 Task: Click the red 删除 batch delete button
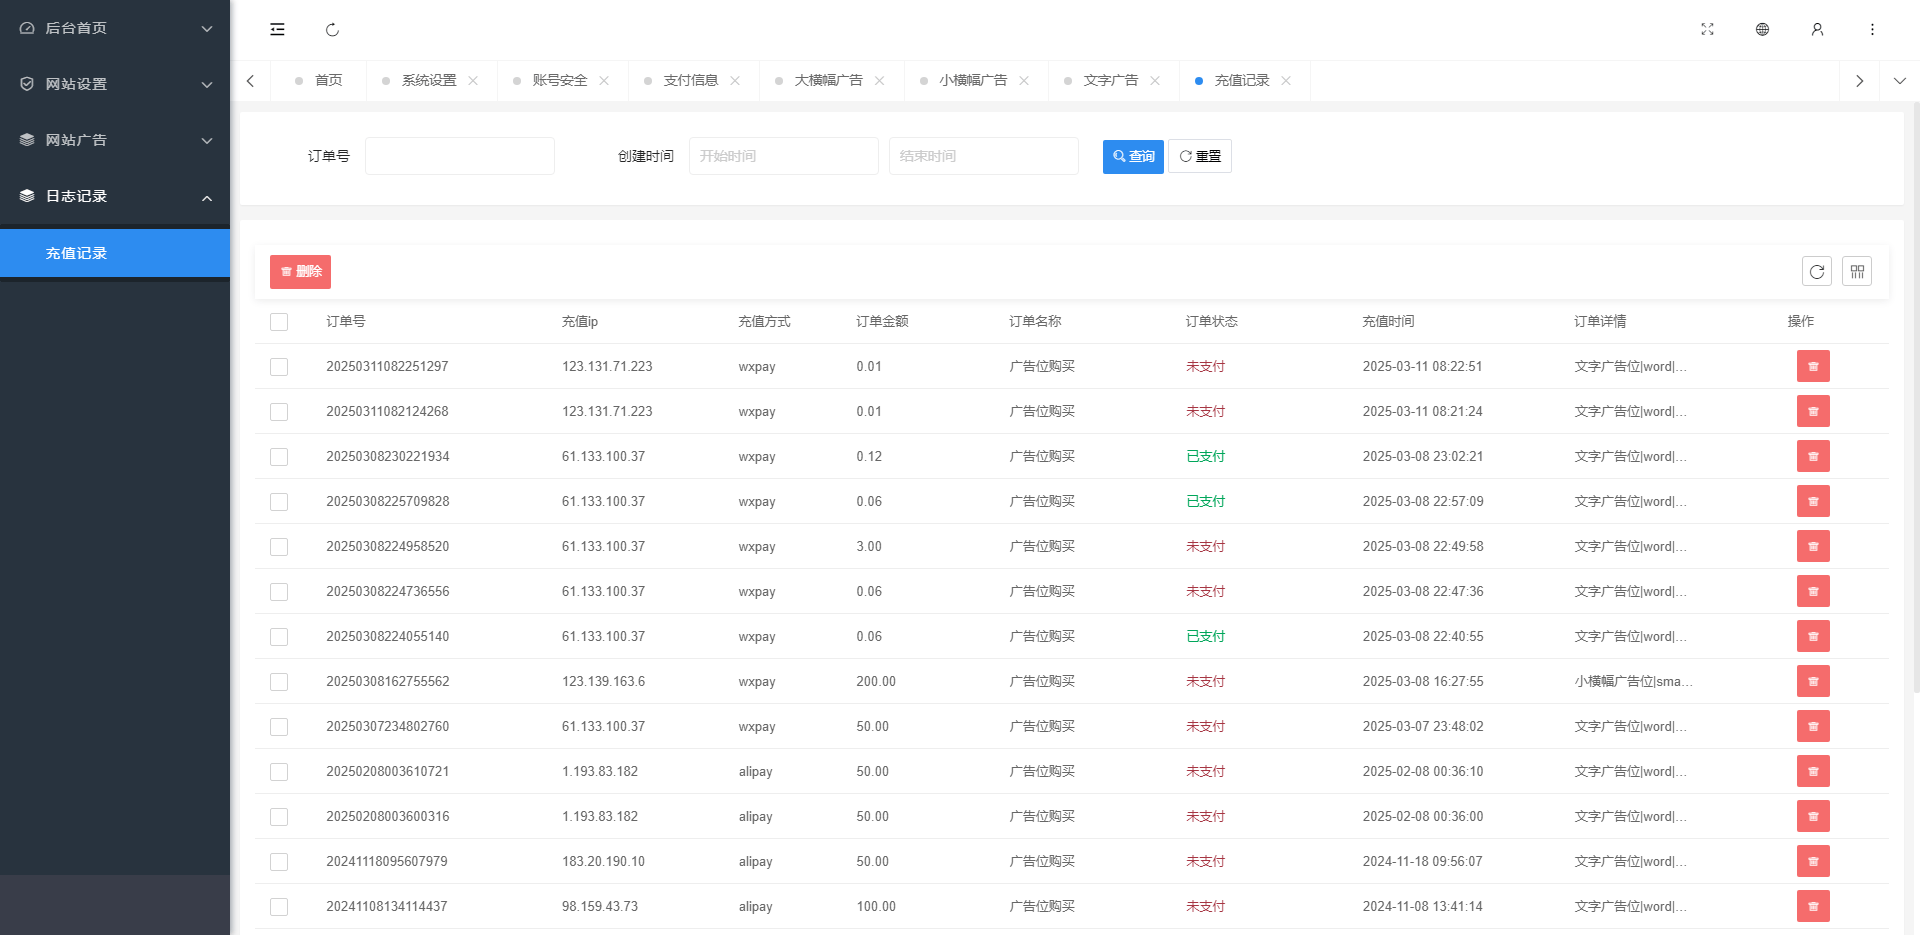click(300, 271)
